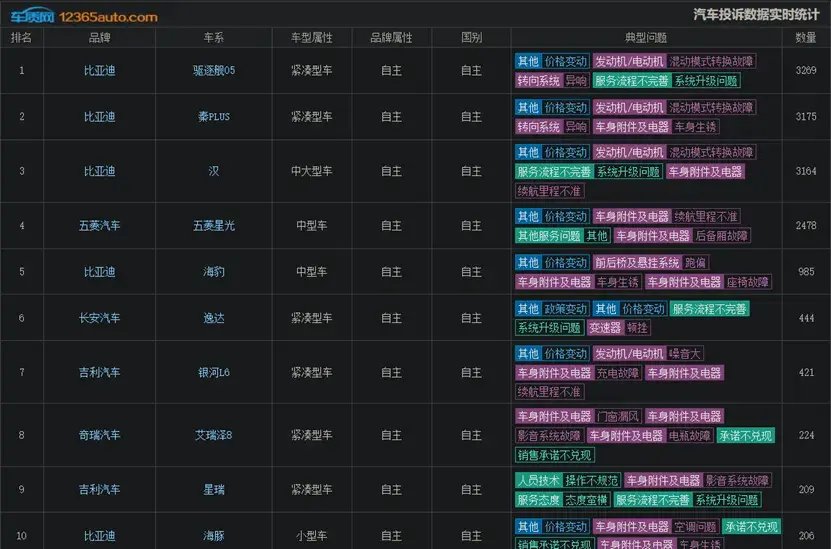Open the 海豹 car series link
The image size is (831, 549).
(214, 272)
